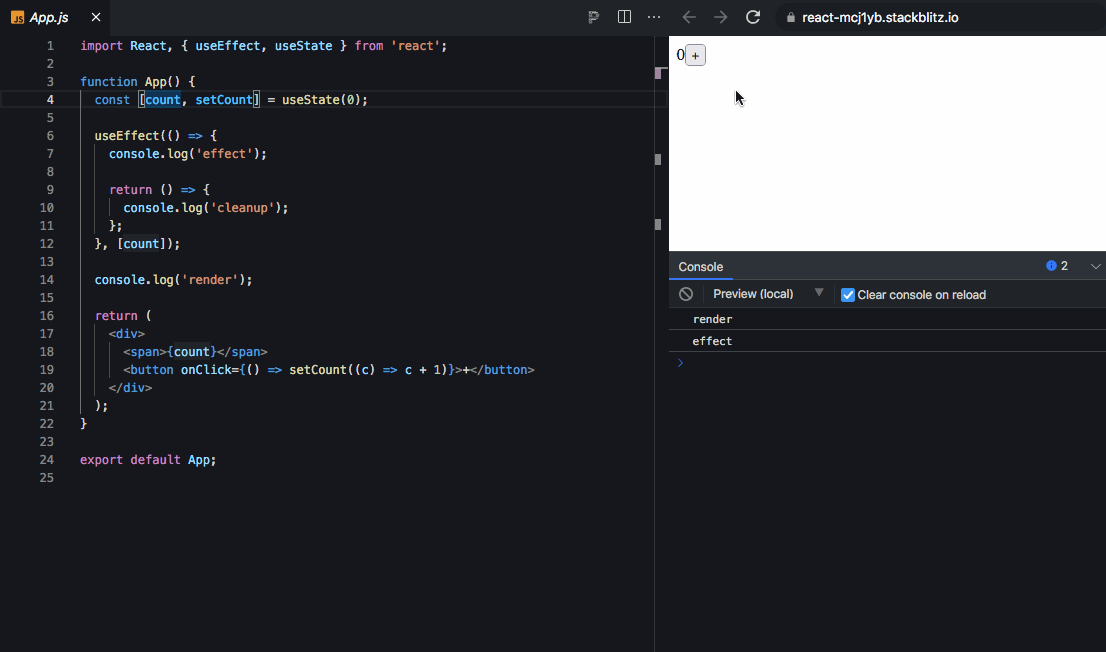Click the 'react' import string on line 1
The height and width of the screenshot is (652, 1106).
tap(415, 45)
